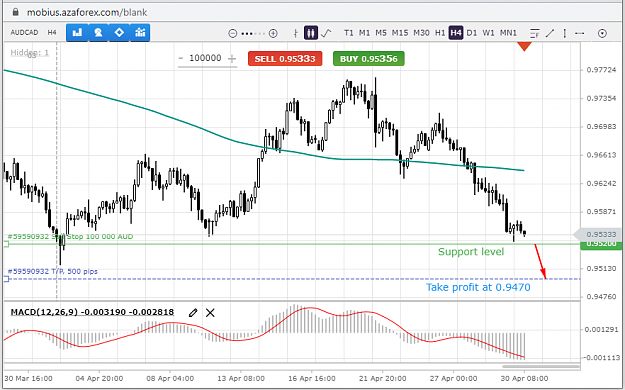Click the MACD(12,26,9) indicator label
Image resolution: width=625 pixels, height=390 pixels.
[92, 312]
